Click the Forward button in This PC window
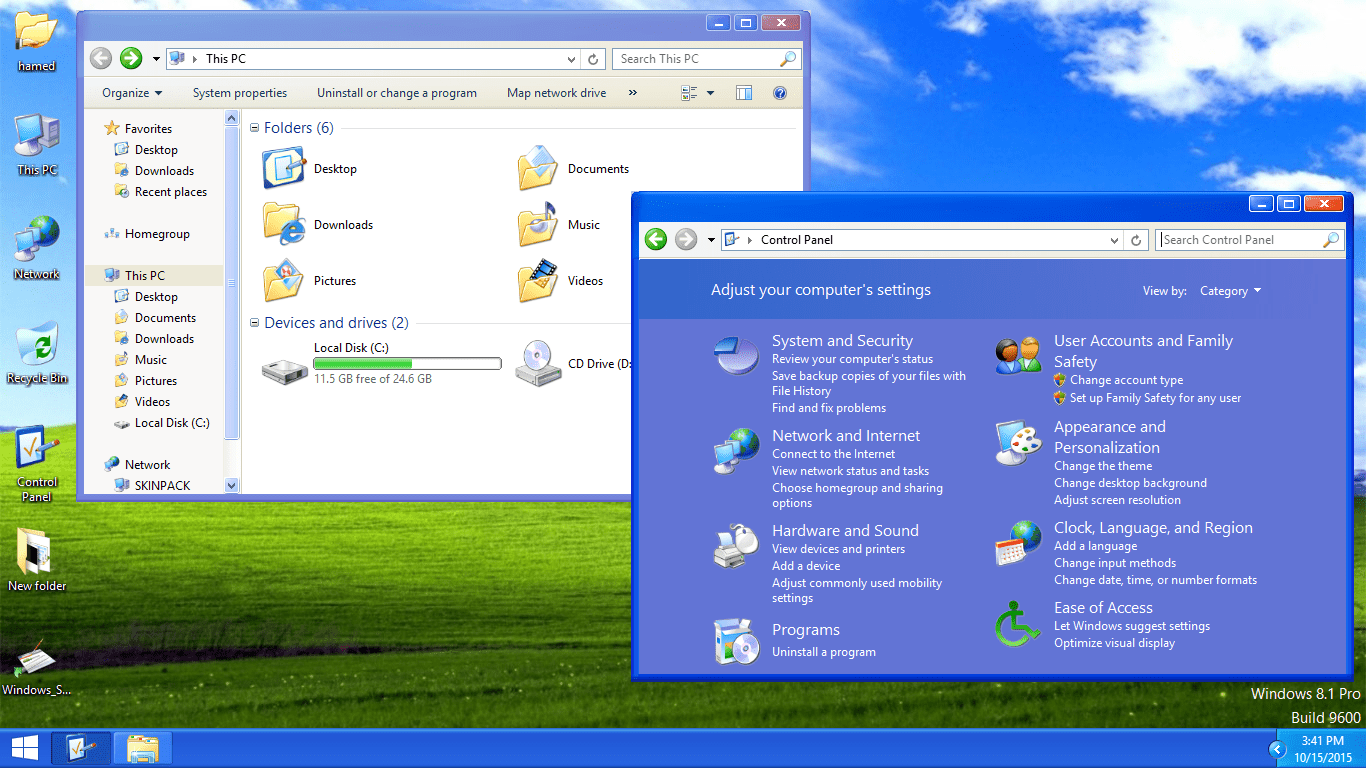 coord(131,59)
